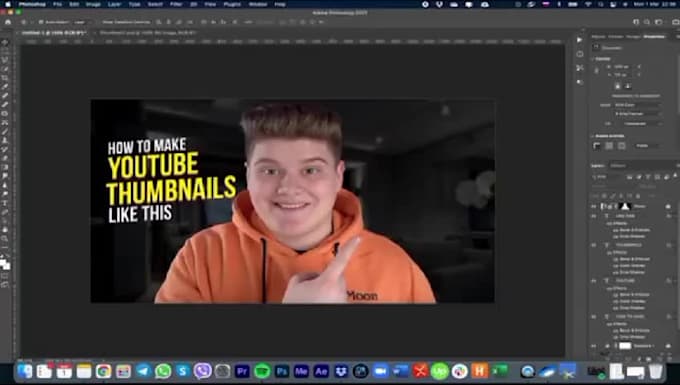Open the 8 Bits/Channel dropdown
The height and width of the screenshot is (385, 680).
click(638, 114)
